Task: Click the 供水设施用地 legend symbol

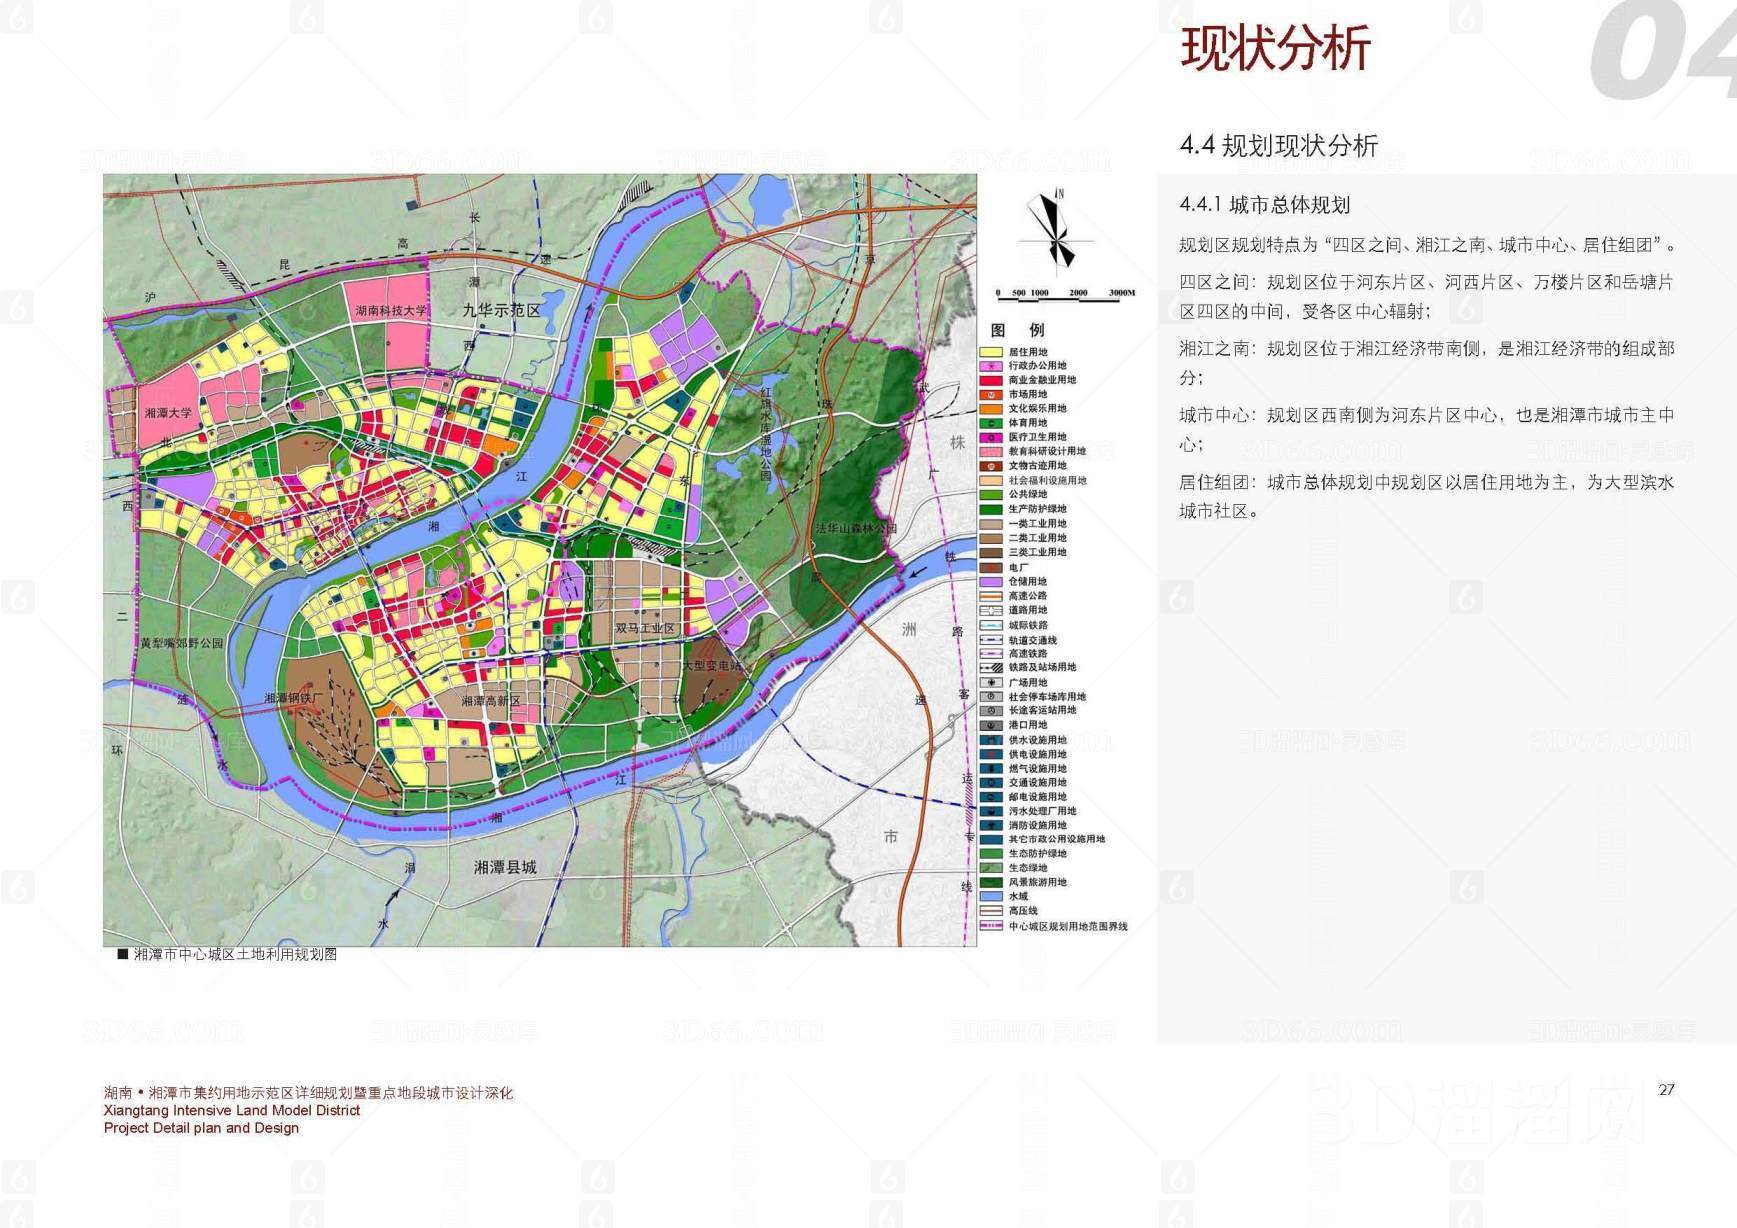Action: 990,740
